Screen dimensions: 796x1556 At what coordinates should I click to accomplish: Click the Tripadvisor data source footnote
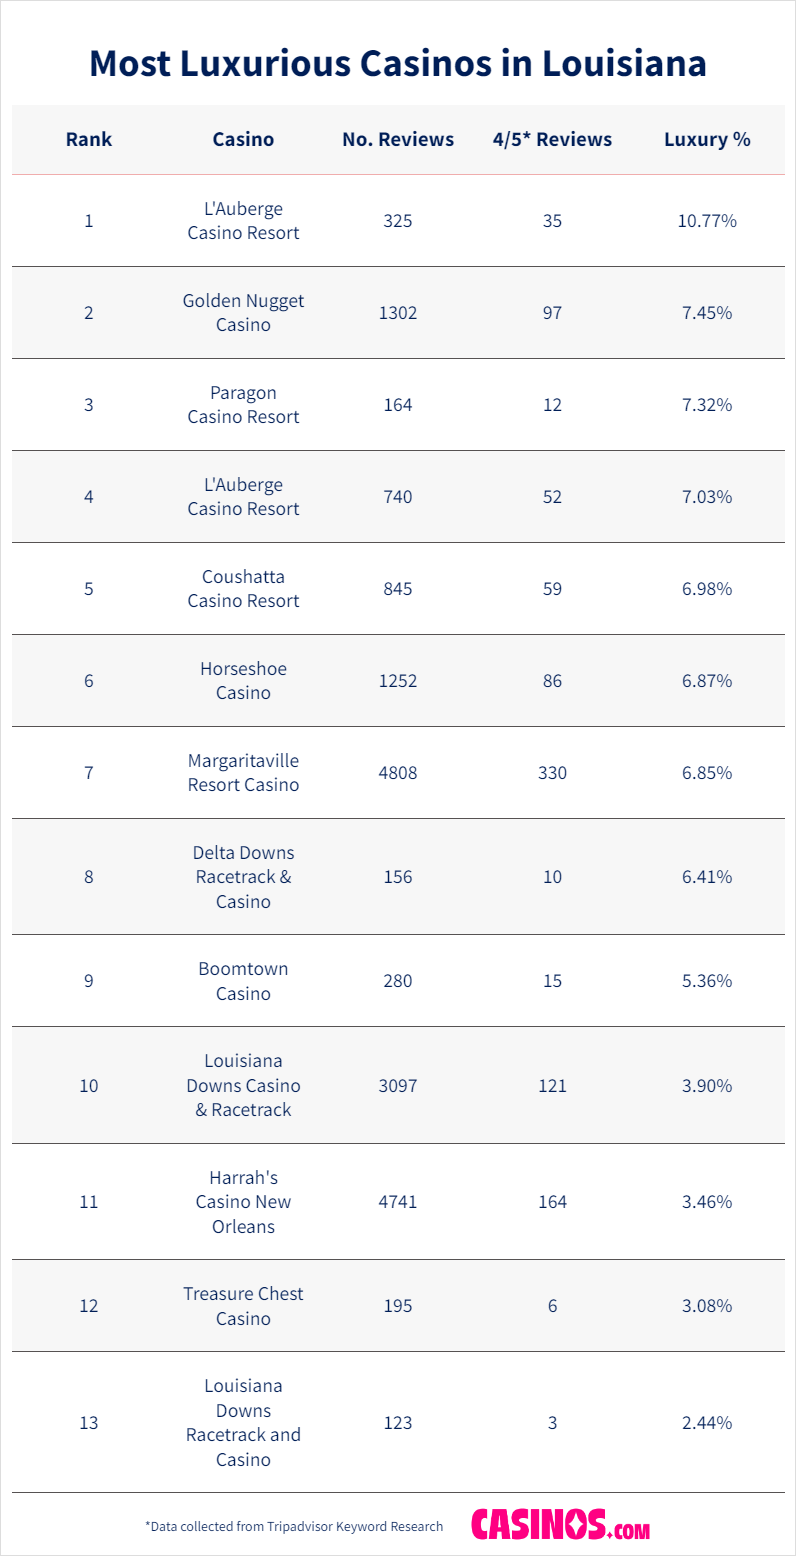click(x=294, y=1526)
